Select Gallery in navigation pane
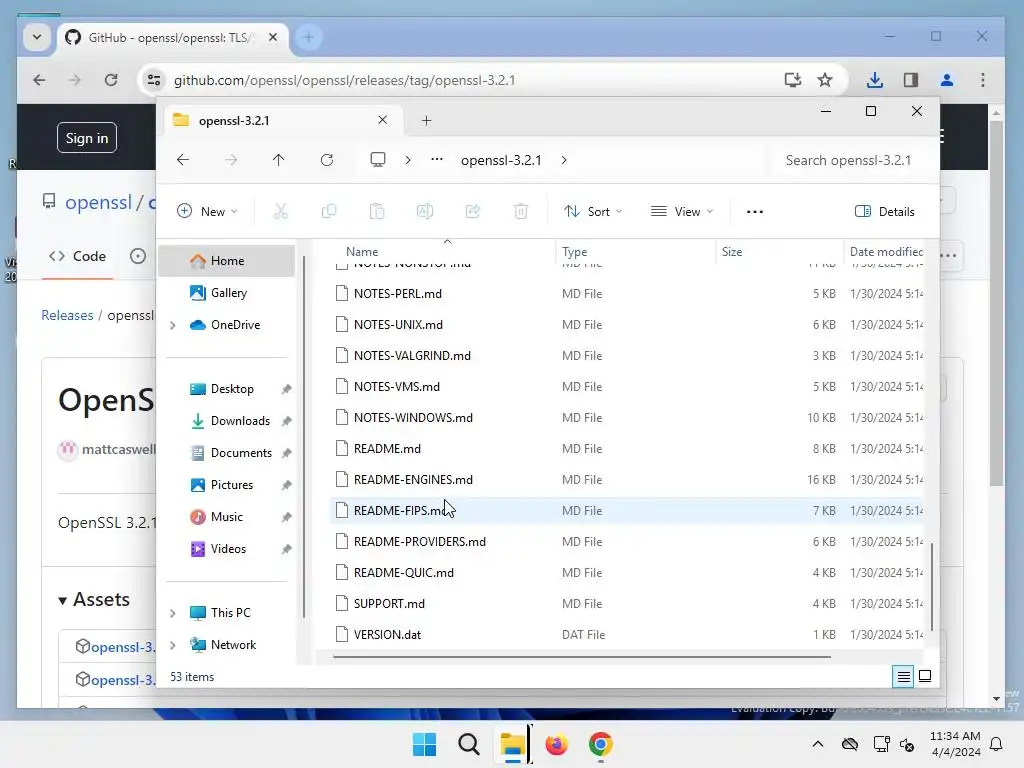This screenshot has width=1024, height=768. (227, 293)
